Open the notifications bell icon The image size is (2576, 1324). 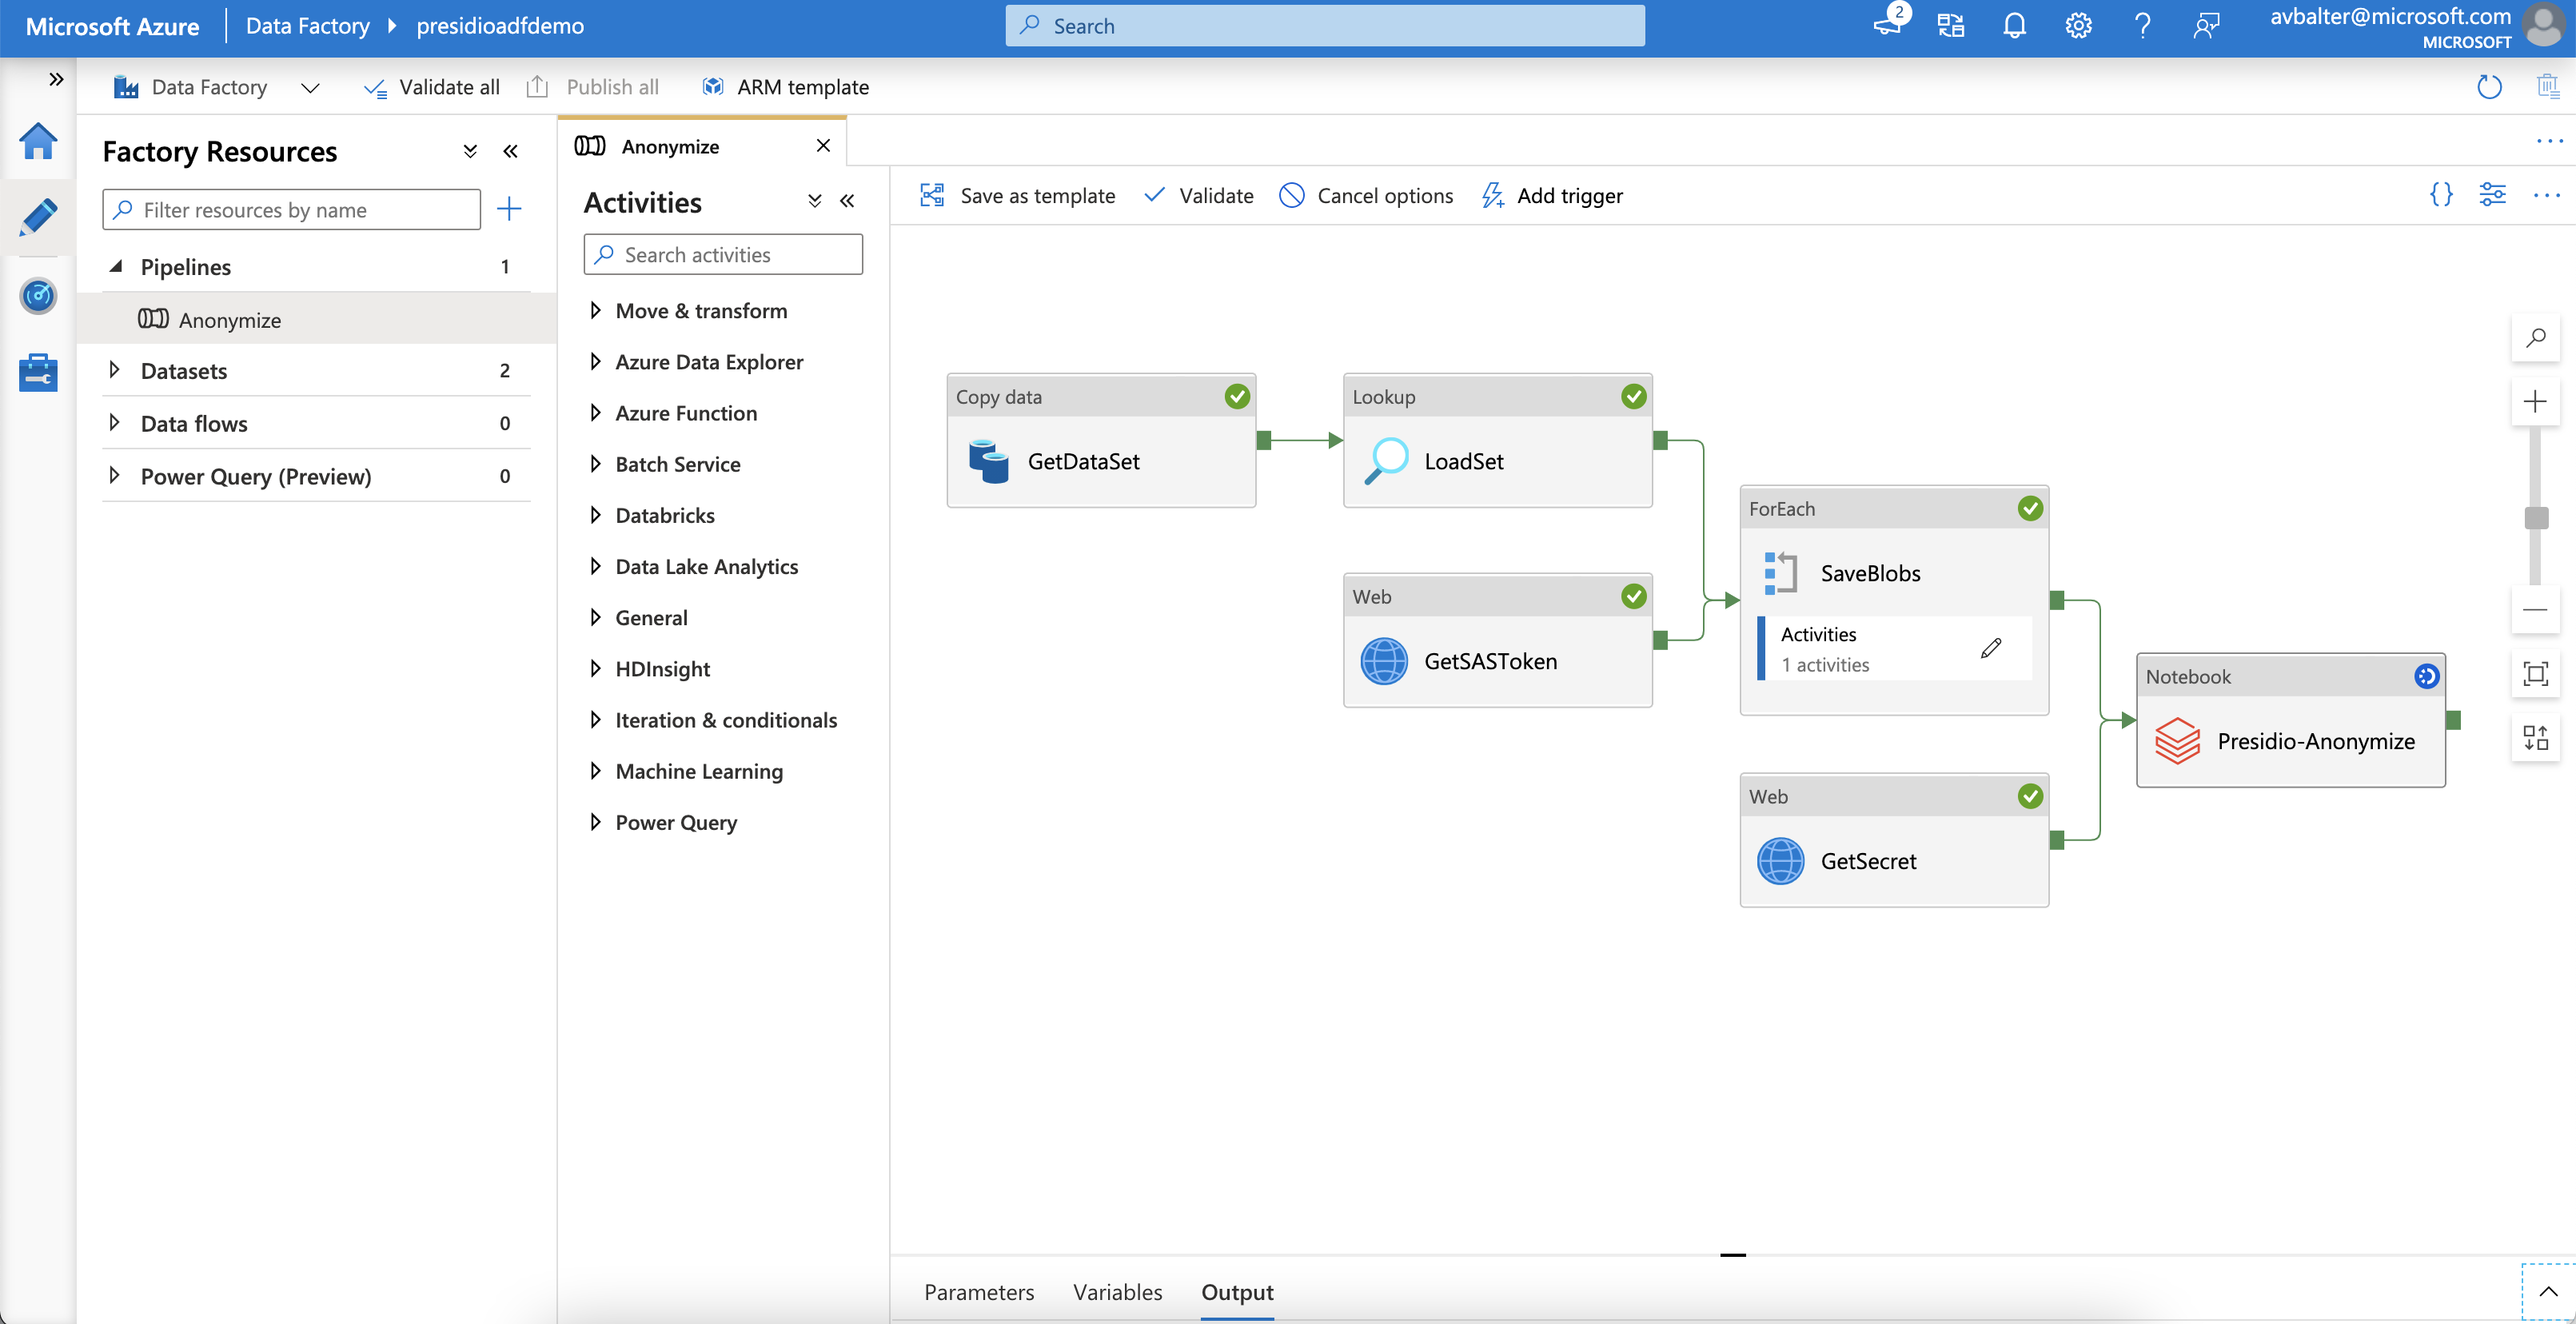(2014, 26)
